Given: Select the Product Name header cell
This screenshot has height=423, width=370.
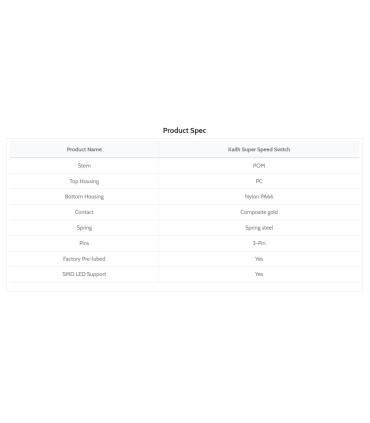Looking at the screenshot, I should [84, 149].
